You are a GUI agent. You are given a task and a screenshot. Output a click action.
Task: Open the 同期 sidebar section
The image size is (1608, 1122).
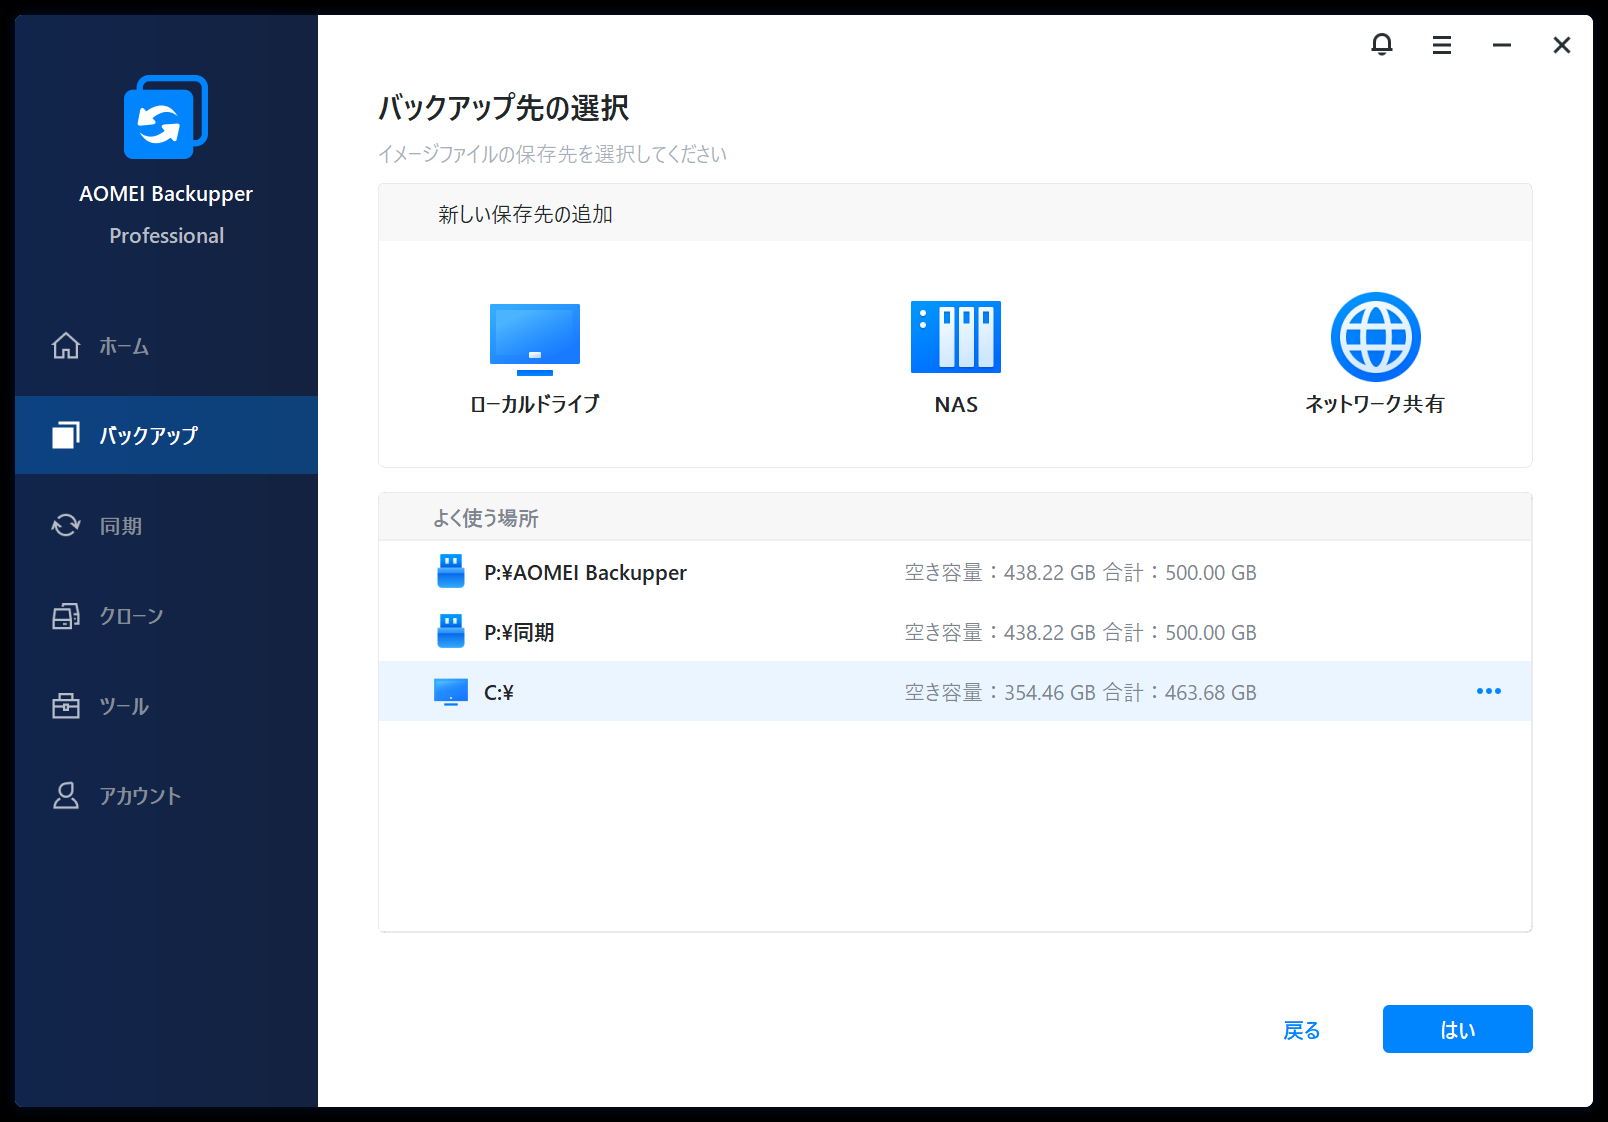coord(120,526)
